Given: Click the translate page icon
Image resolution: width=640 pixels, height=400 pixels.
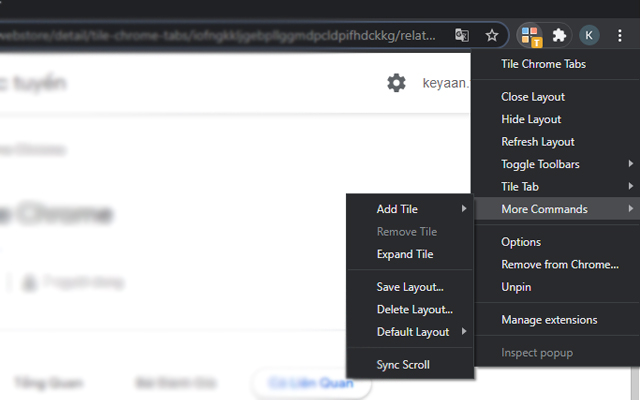Looking at the screenshot, I should point(462,36).
